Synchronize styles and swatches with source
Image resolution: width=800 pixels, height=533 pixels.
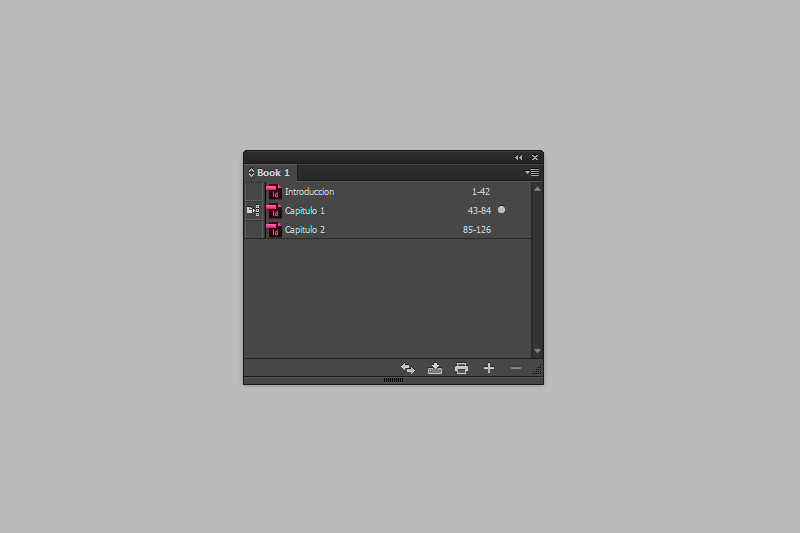[408, 368]
